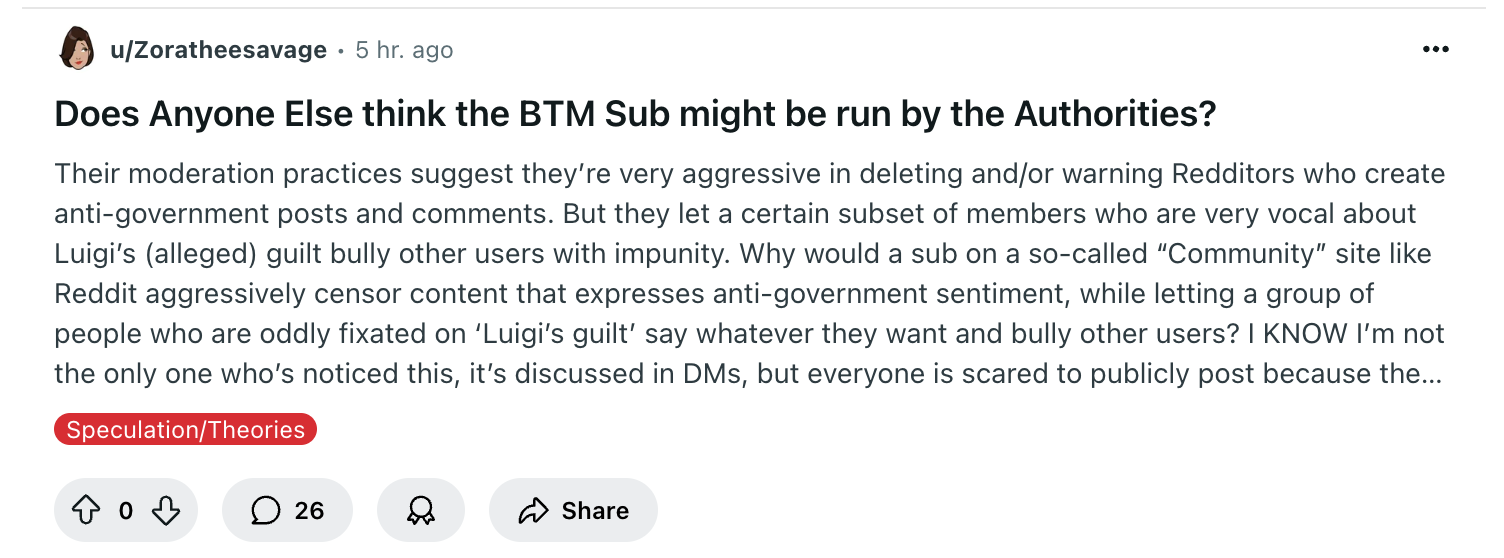Click the comment bubble icon
The width and height of the screenshot is (1504, 558).
pos(265,511)
